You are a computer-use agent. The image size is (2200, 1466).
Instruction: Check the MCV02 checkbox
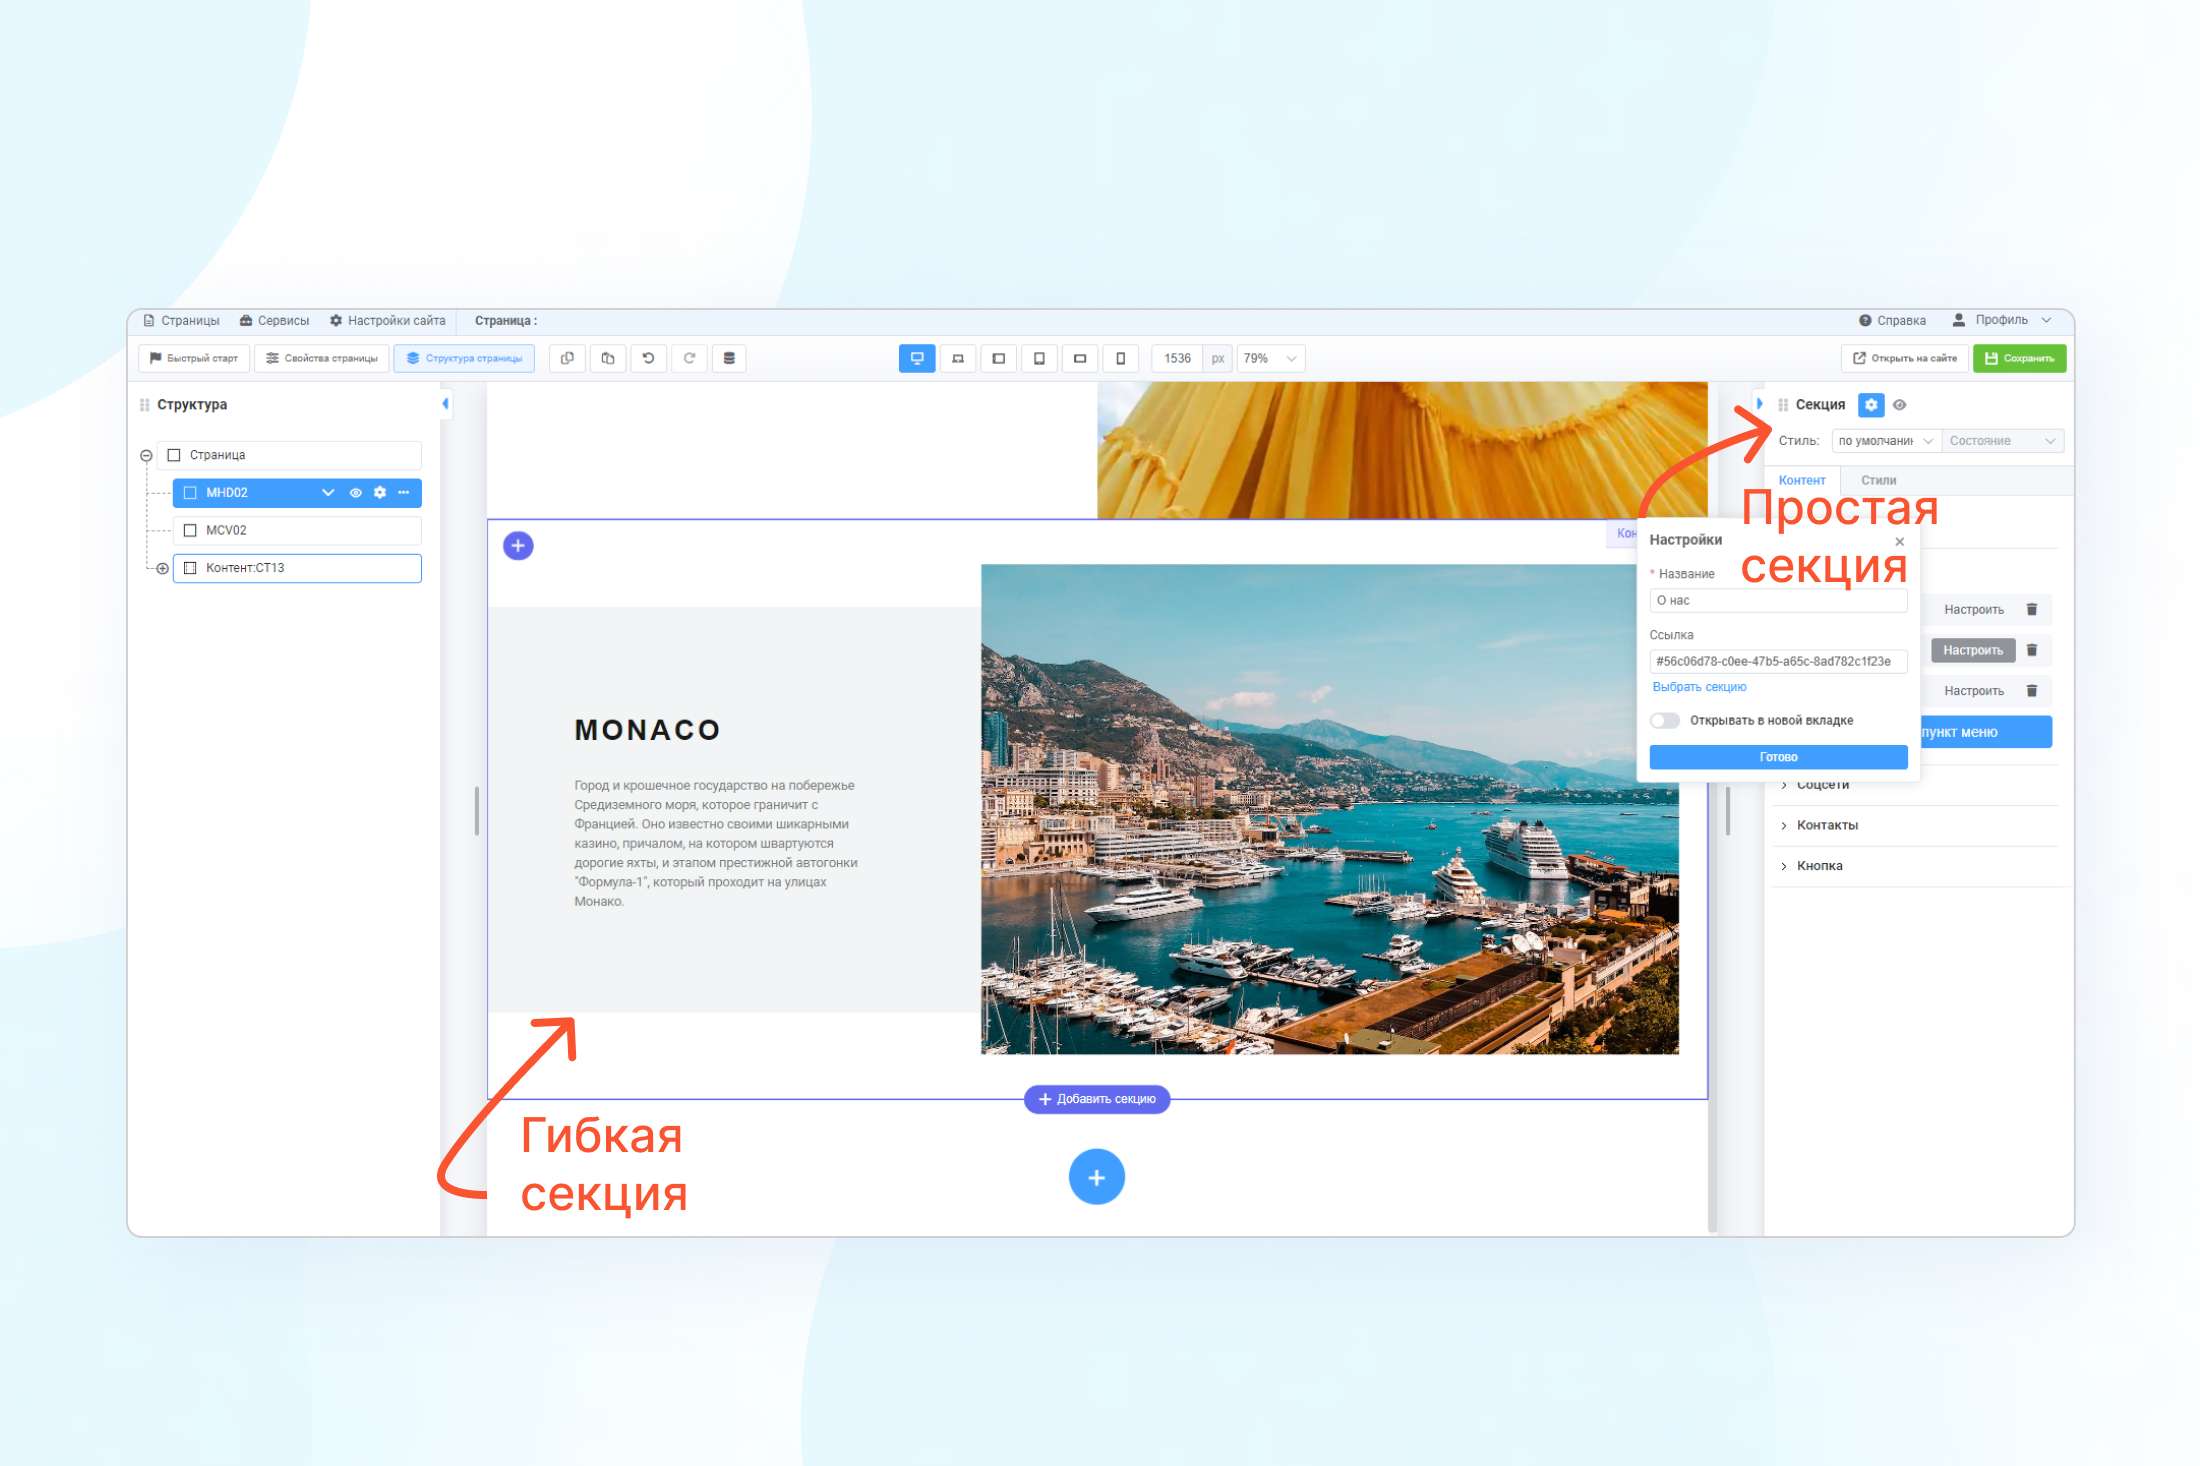pos(190,530)
